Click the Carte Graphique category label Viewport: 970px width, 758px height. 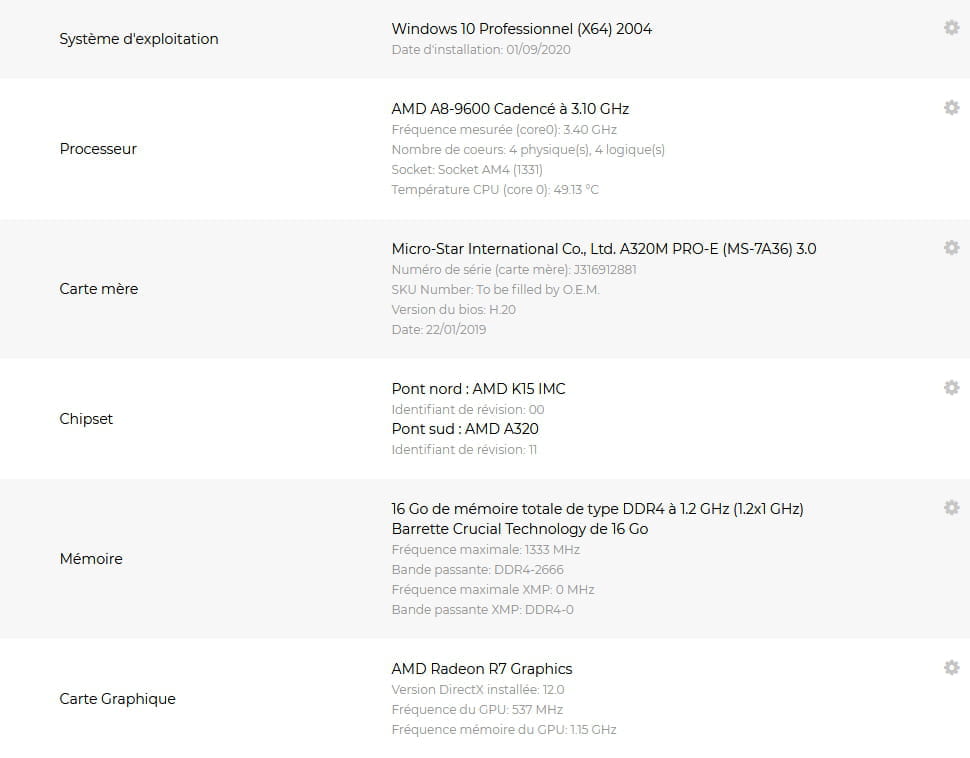118,699
